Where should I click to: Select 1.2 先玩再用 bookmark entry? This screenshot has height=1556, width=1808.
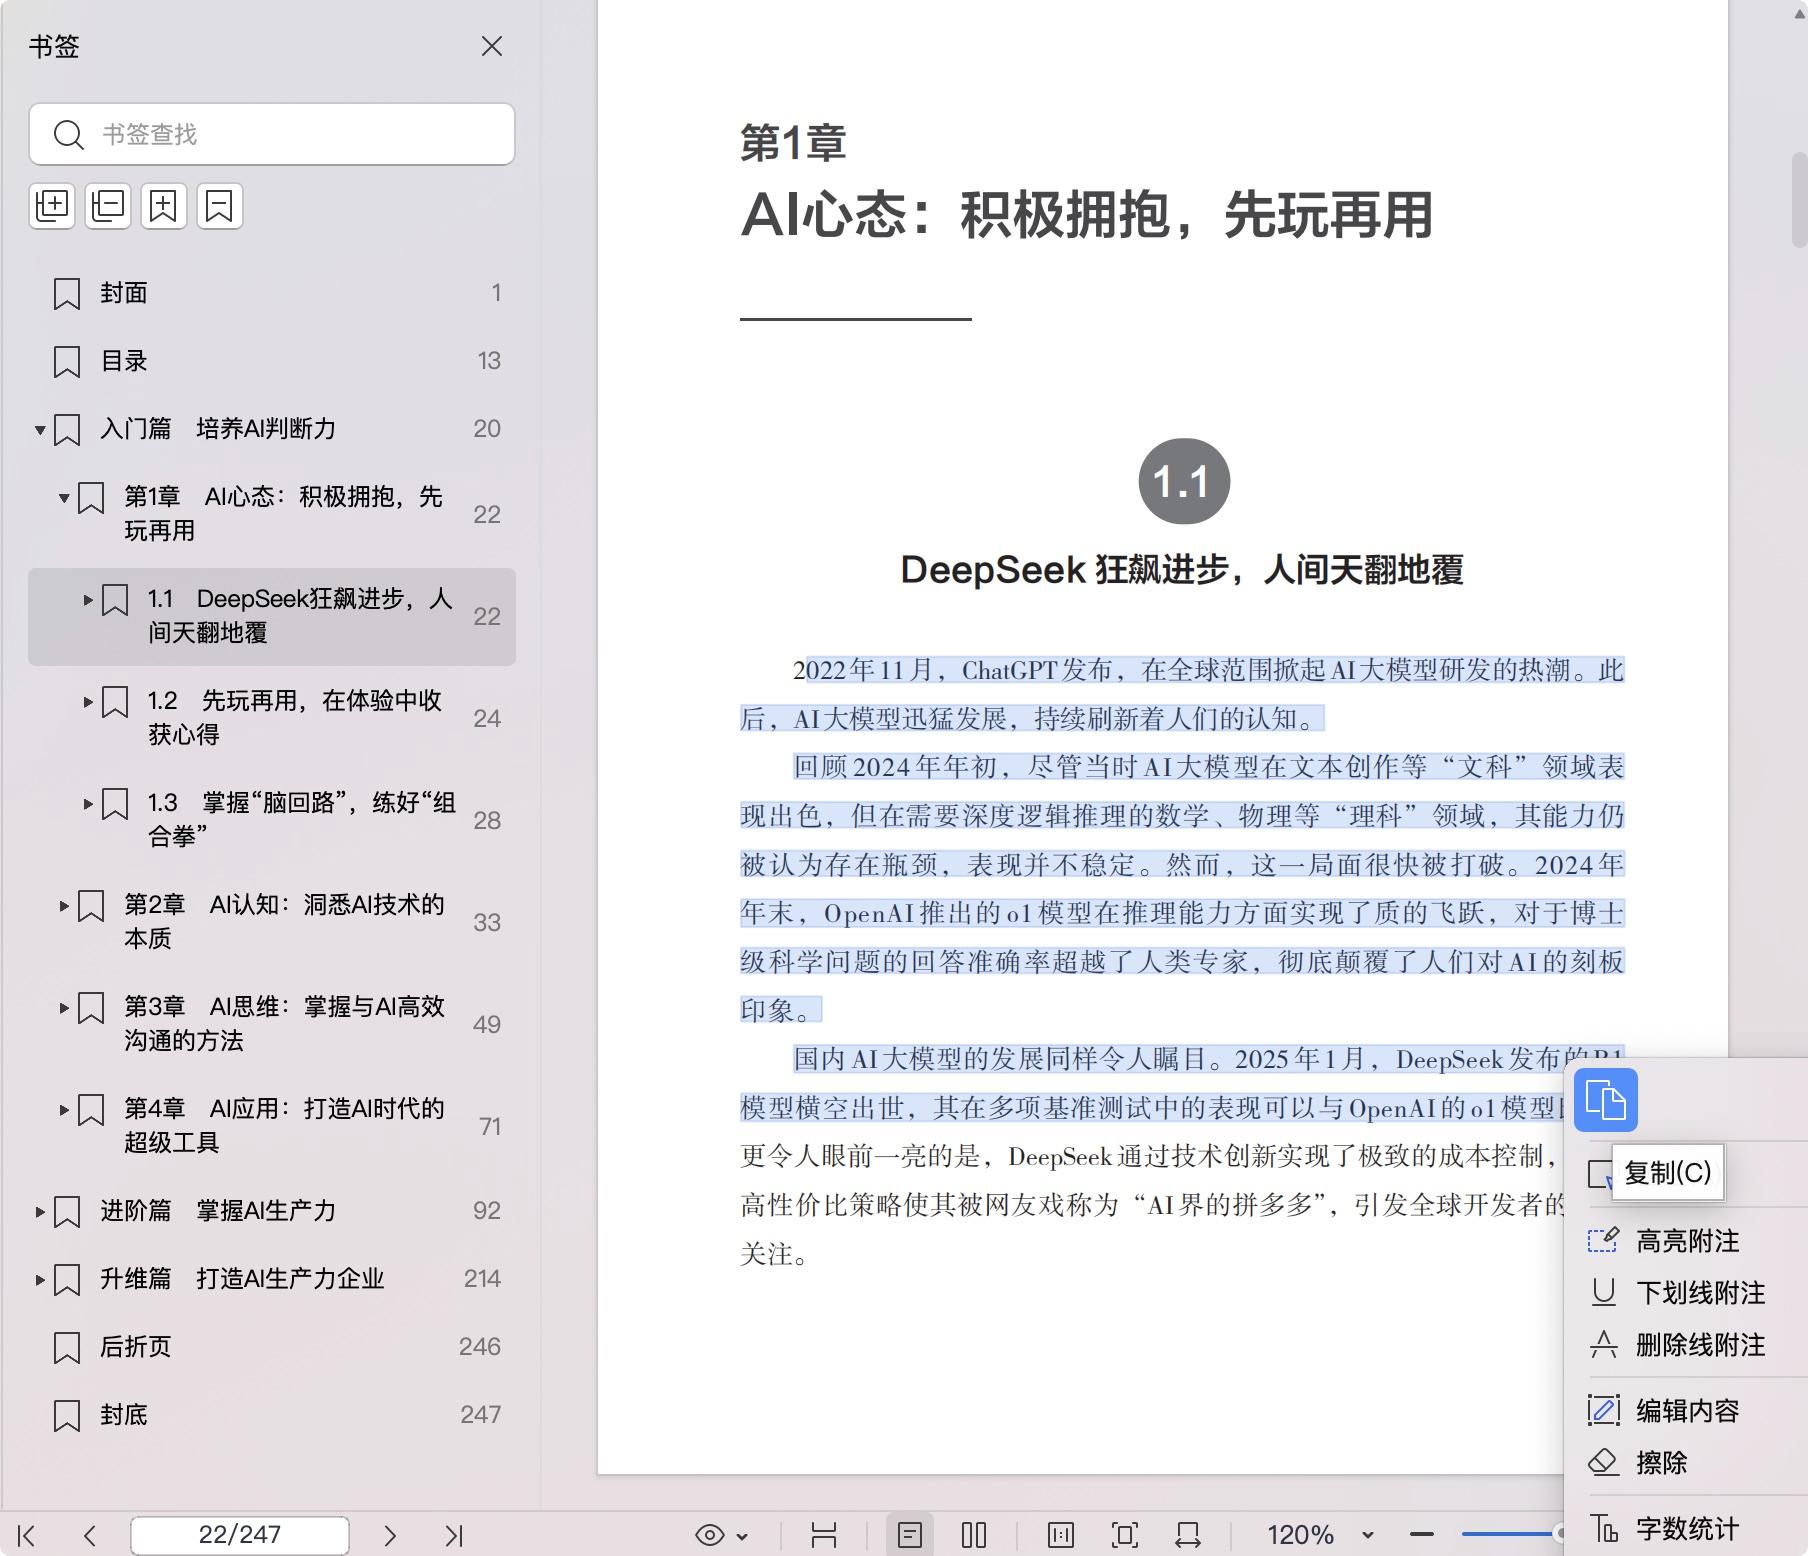272,718
